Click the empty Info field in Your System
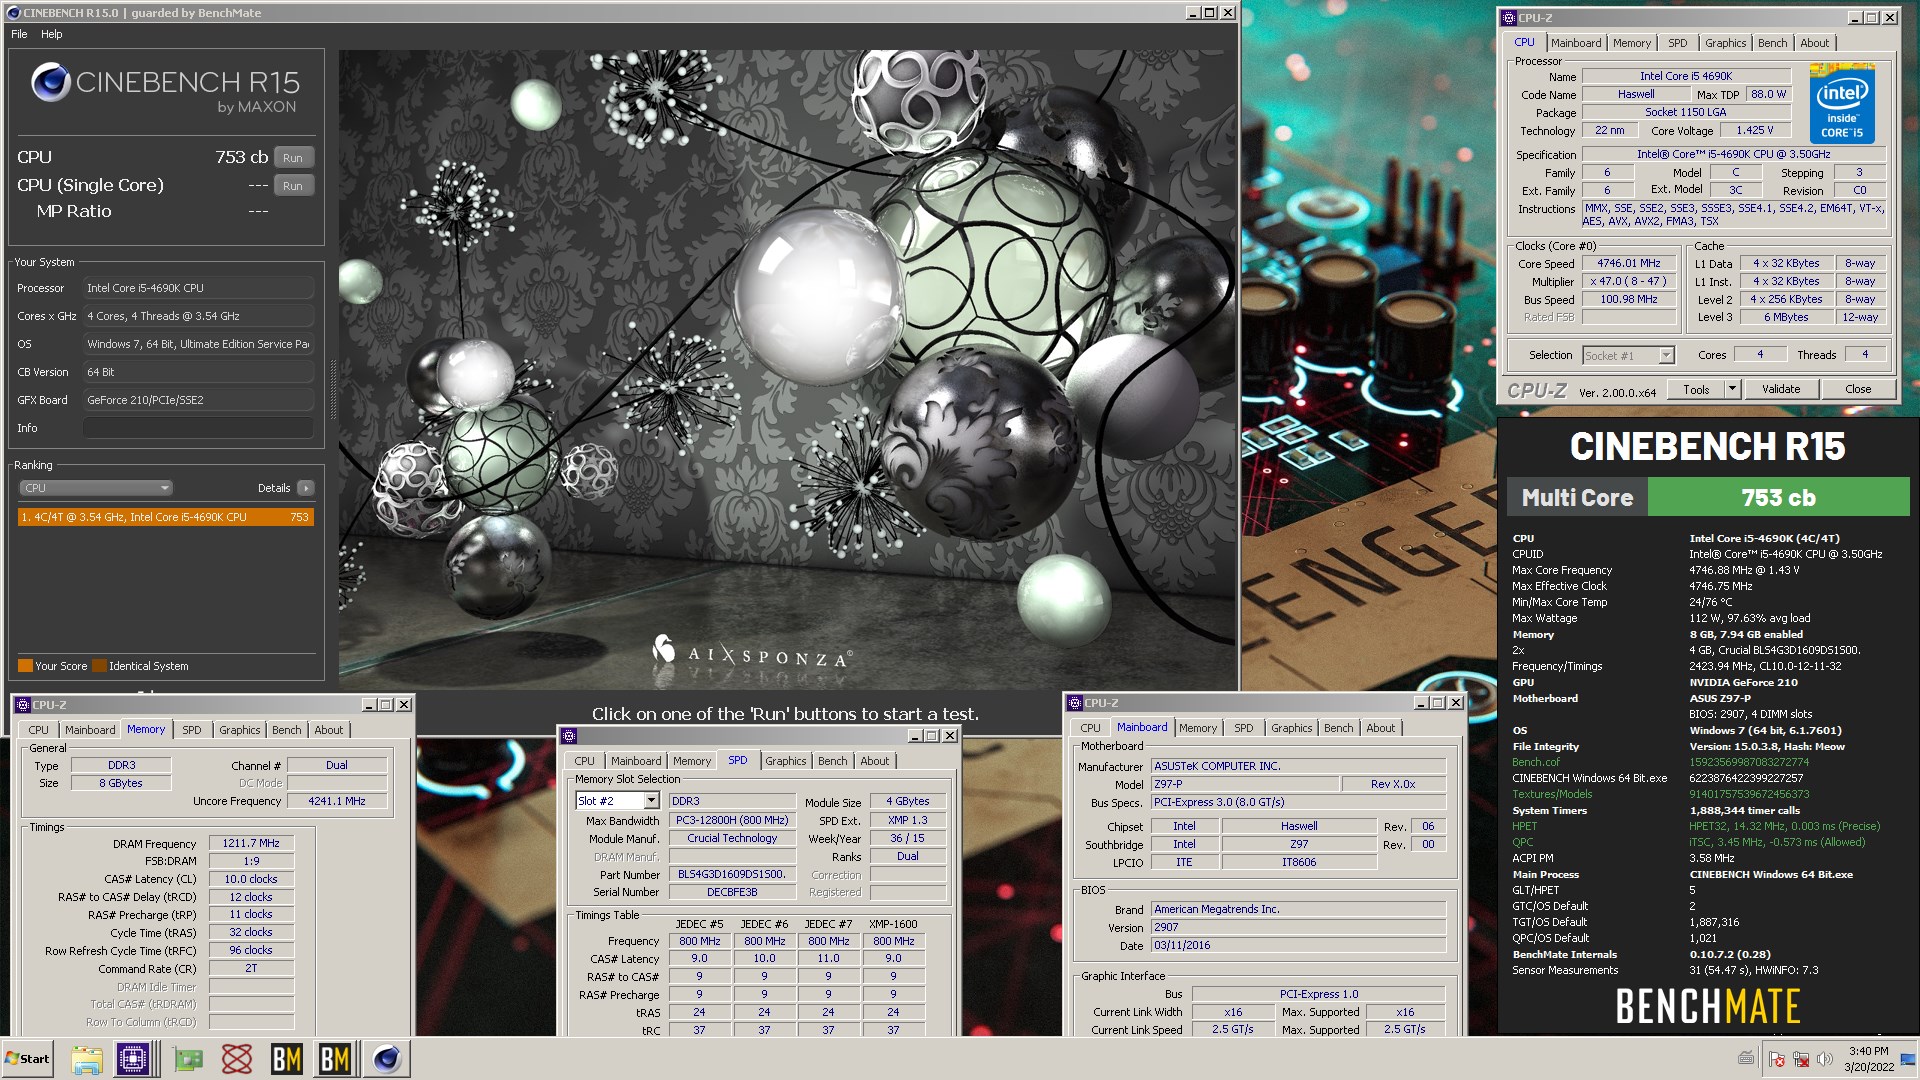The height and width of the screenshot is (1080, 1920). coord(198,428)
